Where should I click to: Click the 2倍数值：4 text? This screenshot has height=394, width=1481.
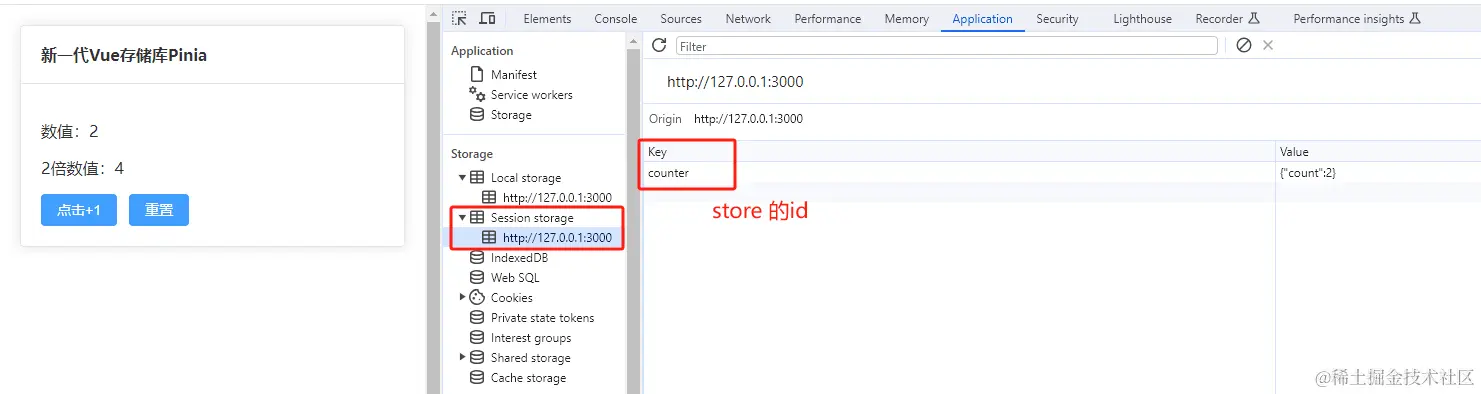[x=82, y=169]
